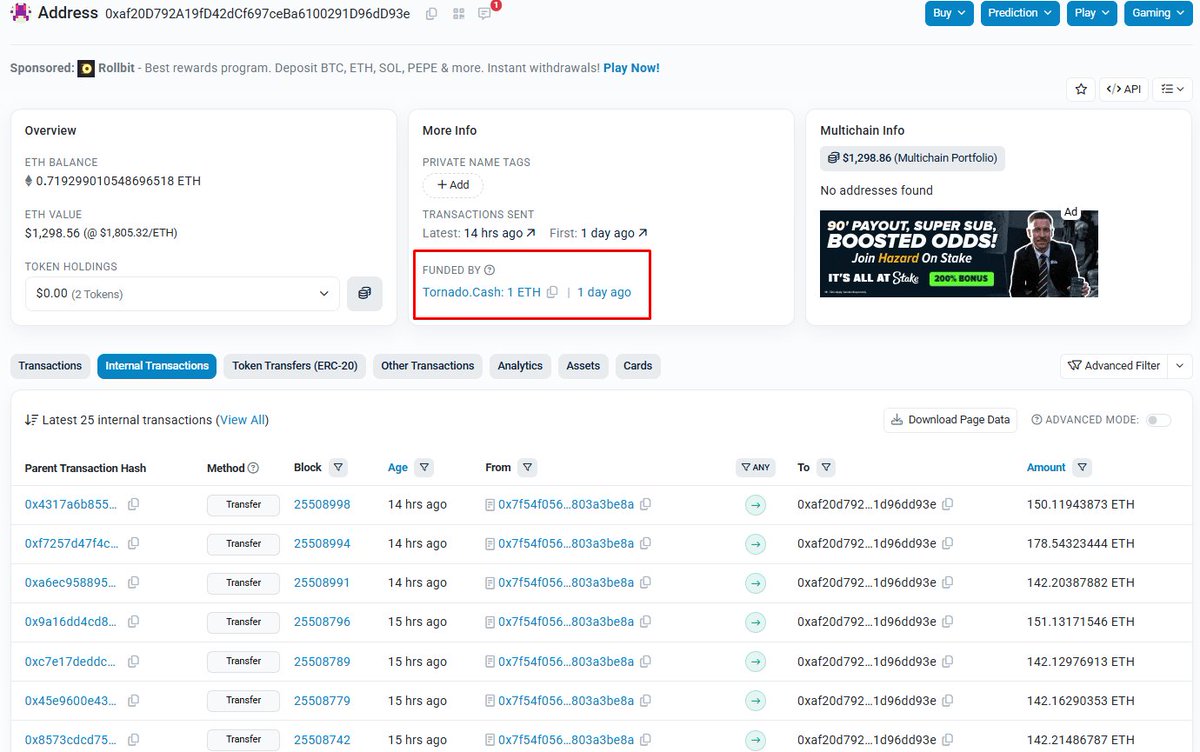Click the Funded By help icon
This screenshot has width=1200, height=752.
[490, 270]
